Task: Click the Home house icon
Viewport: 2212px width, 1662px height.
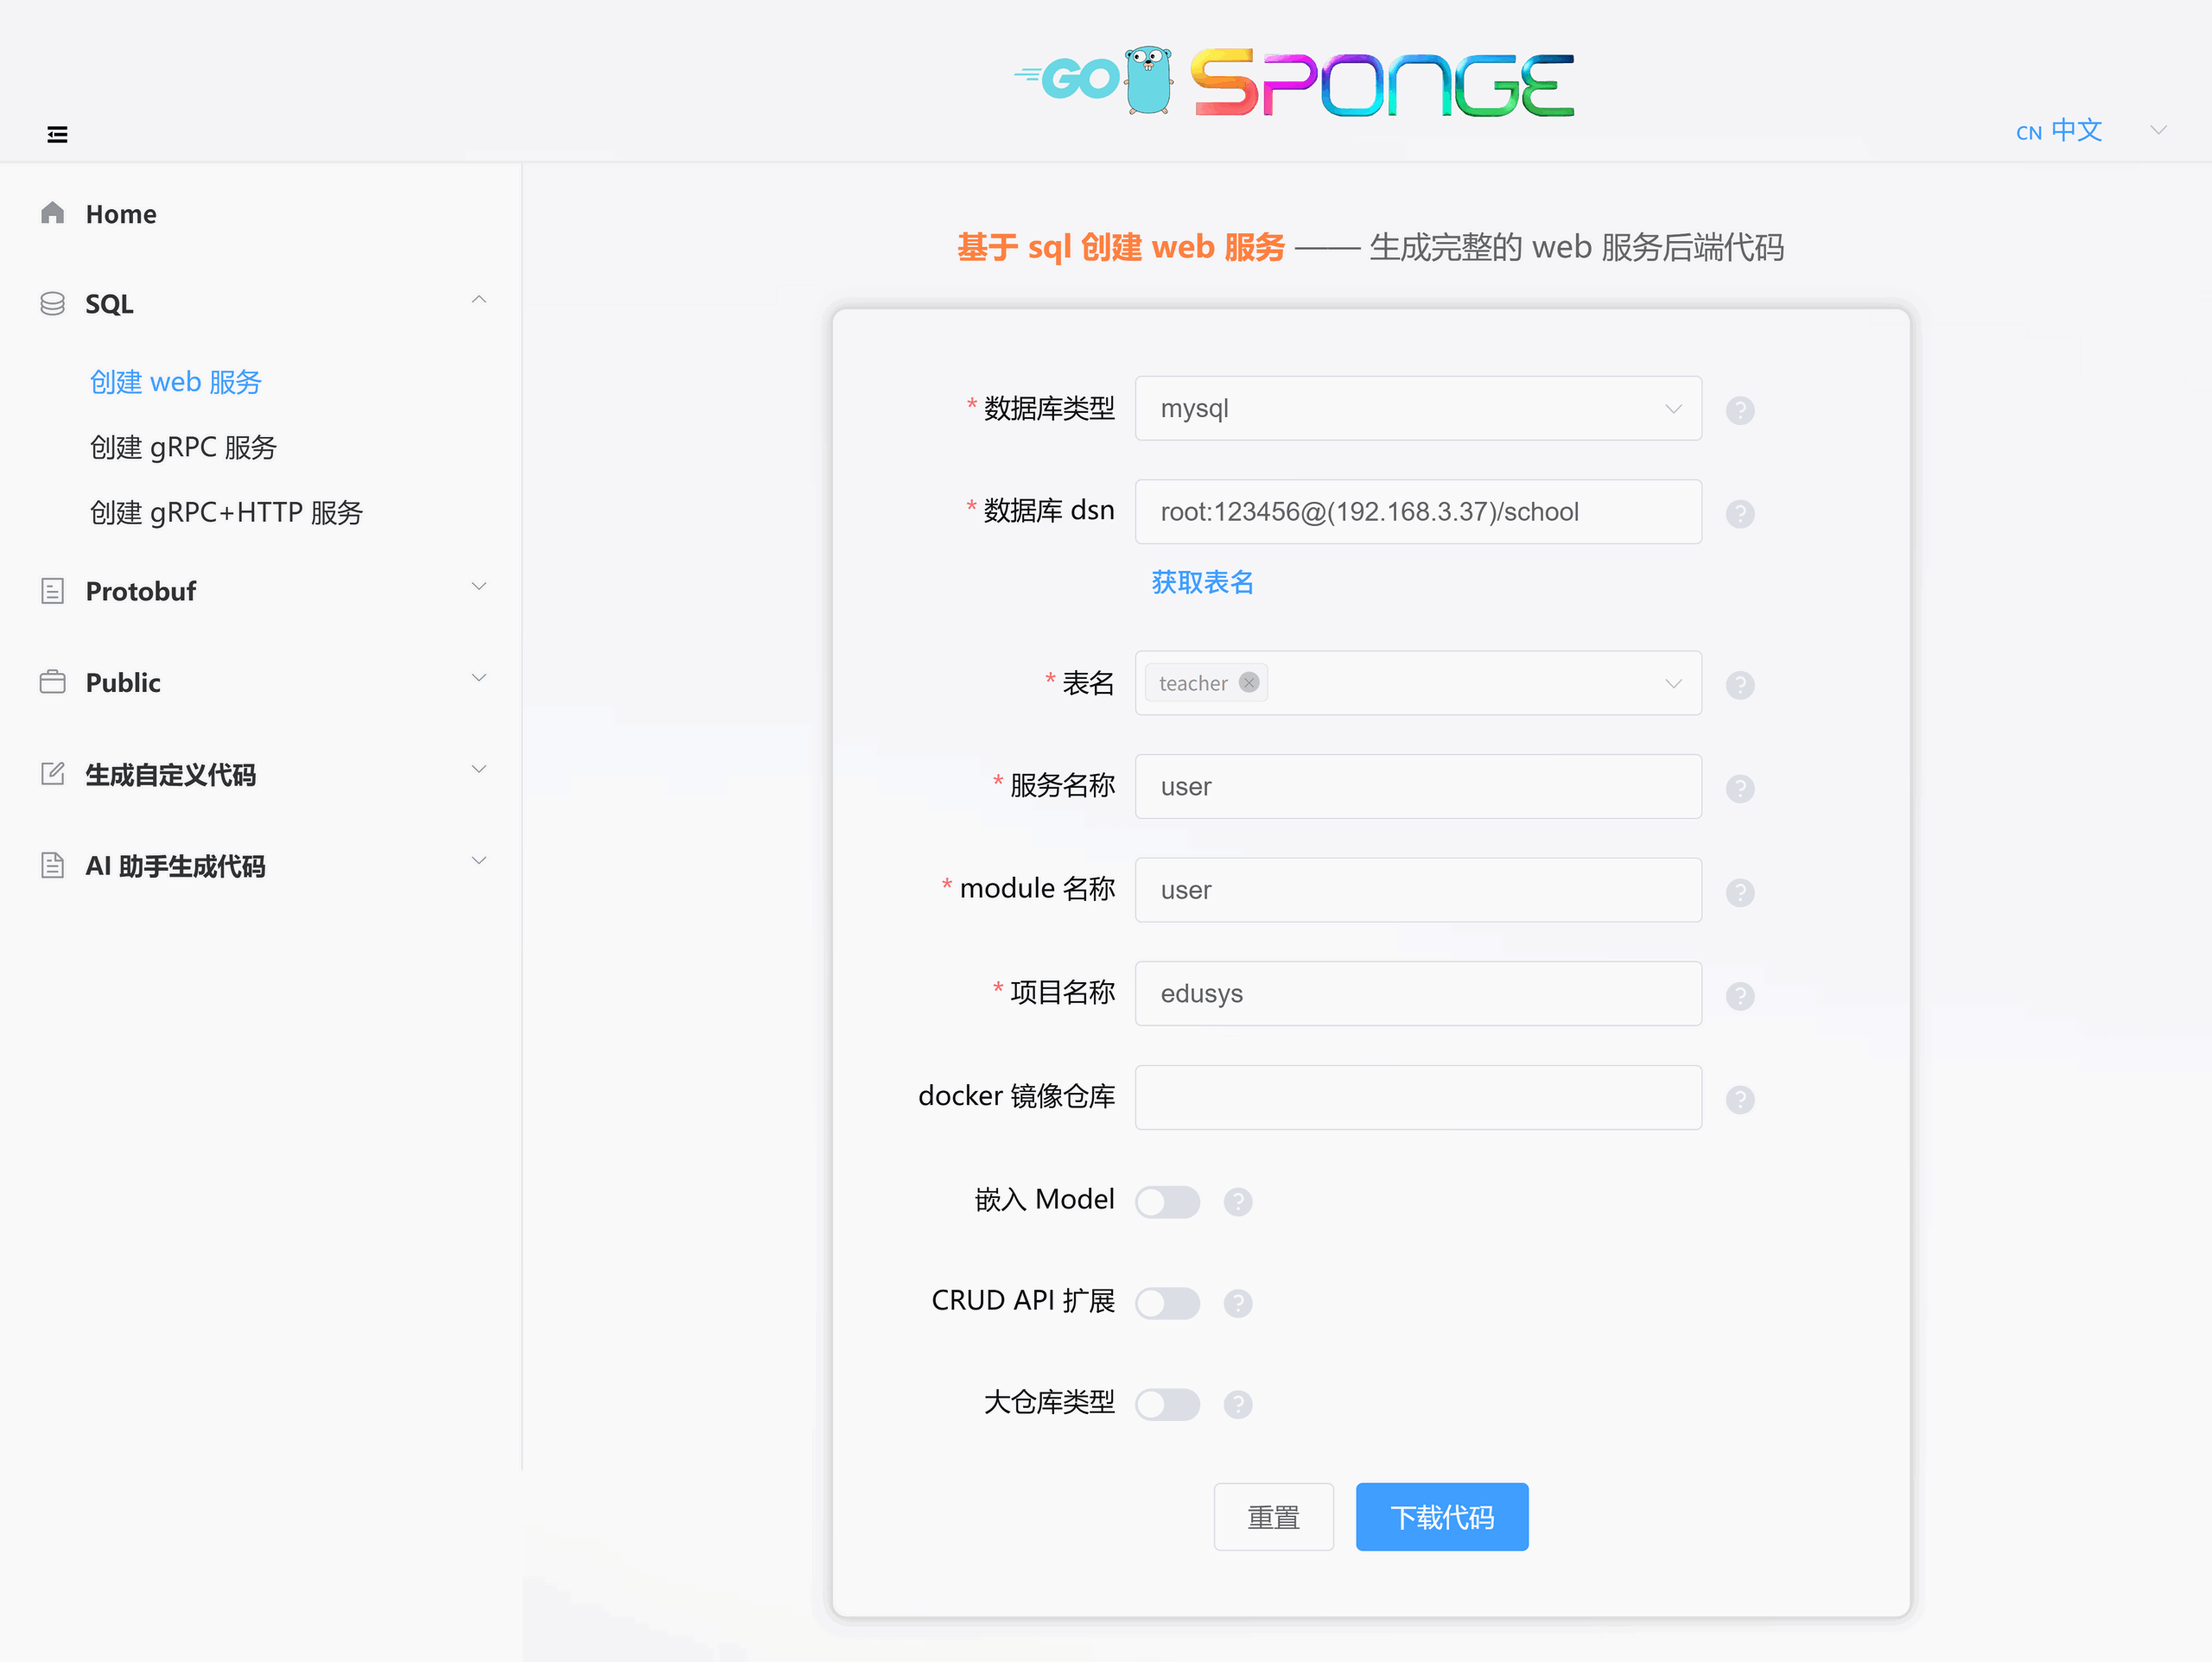Action: [x=52, y=213]
